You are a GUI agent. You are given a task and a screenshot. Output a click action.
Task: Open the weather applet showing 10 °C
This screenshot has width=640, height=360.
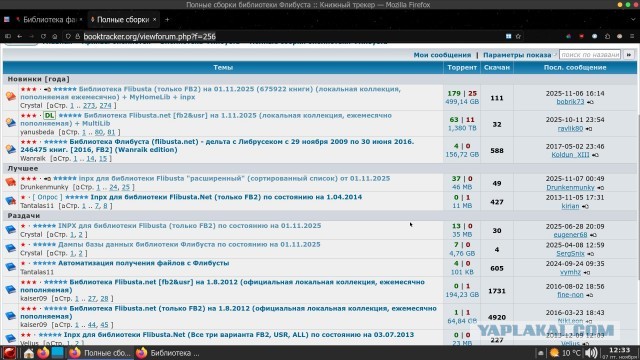pos(565,353)
